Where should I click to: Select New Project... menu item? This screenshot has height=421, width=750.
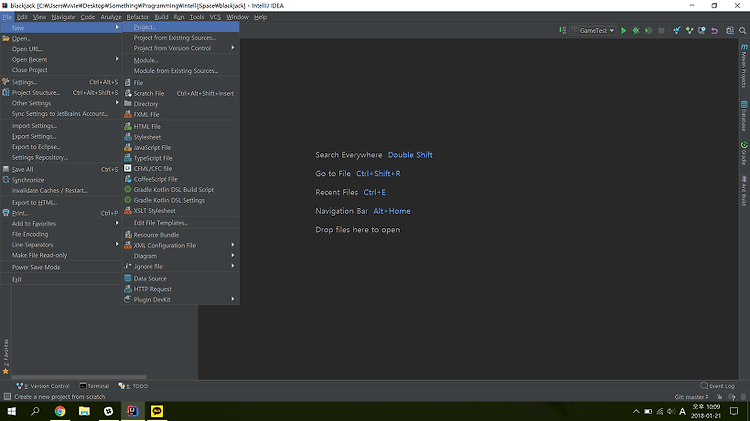(x=181, y=27)
